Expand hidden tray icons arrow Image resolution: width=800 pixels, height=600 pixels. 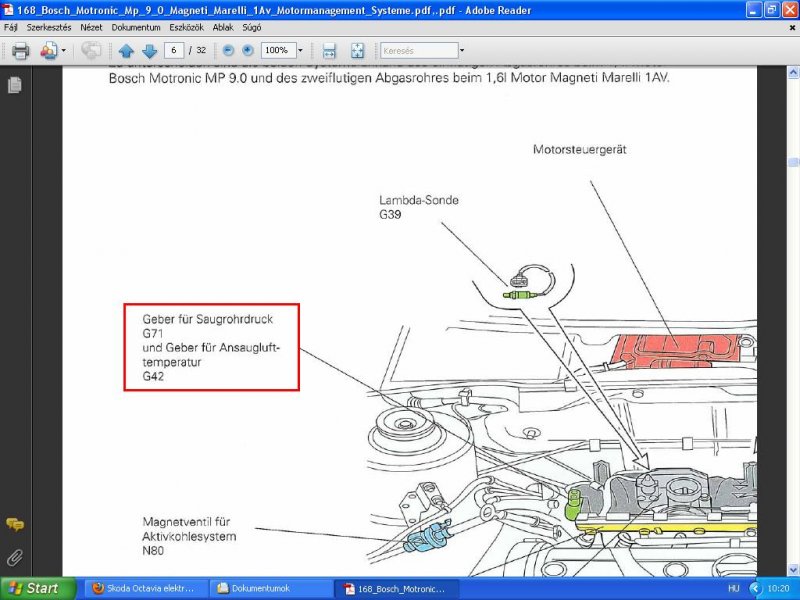coord(756,589)
